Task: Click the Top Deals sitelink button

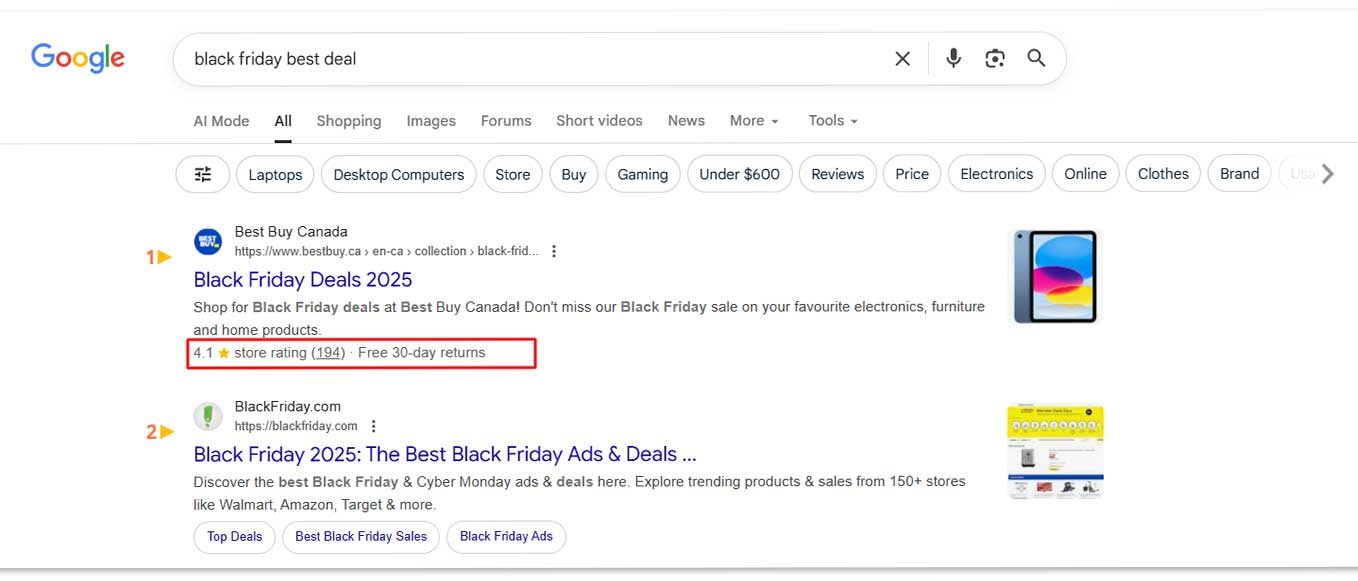Action: 234,537
